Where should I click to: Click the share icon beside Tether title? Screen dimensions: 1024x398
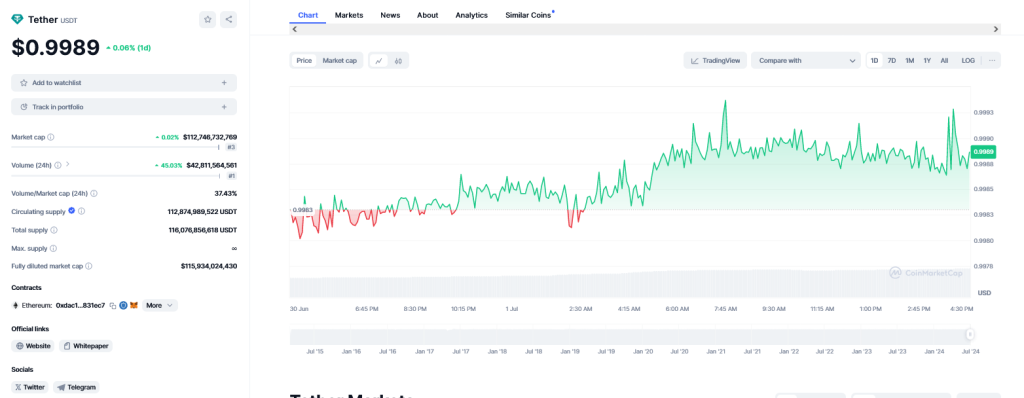[x=229, y=20]
